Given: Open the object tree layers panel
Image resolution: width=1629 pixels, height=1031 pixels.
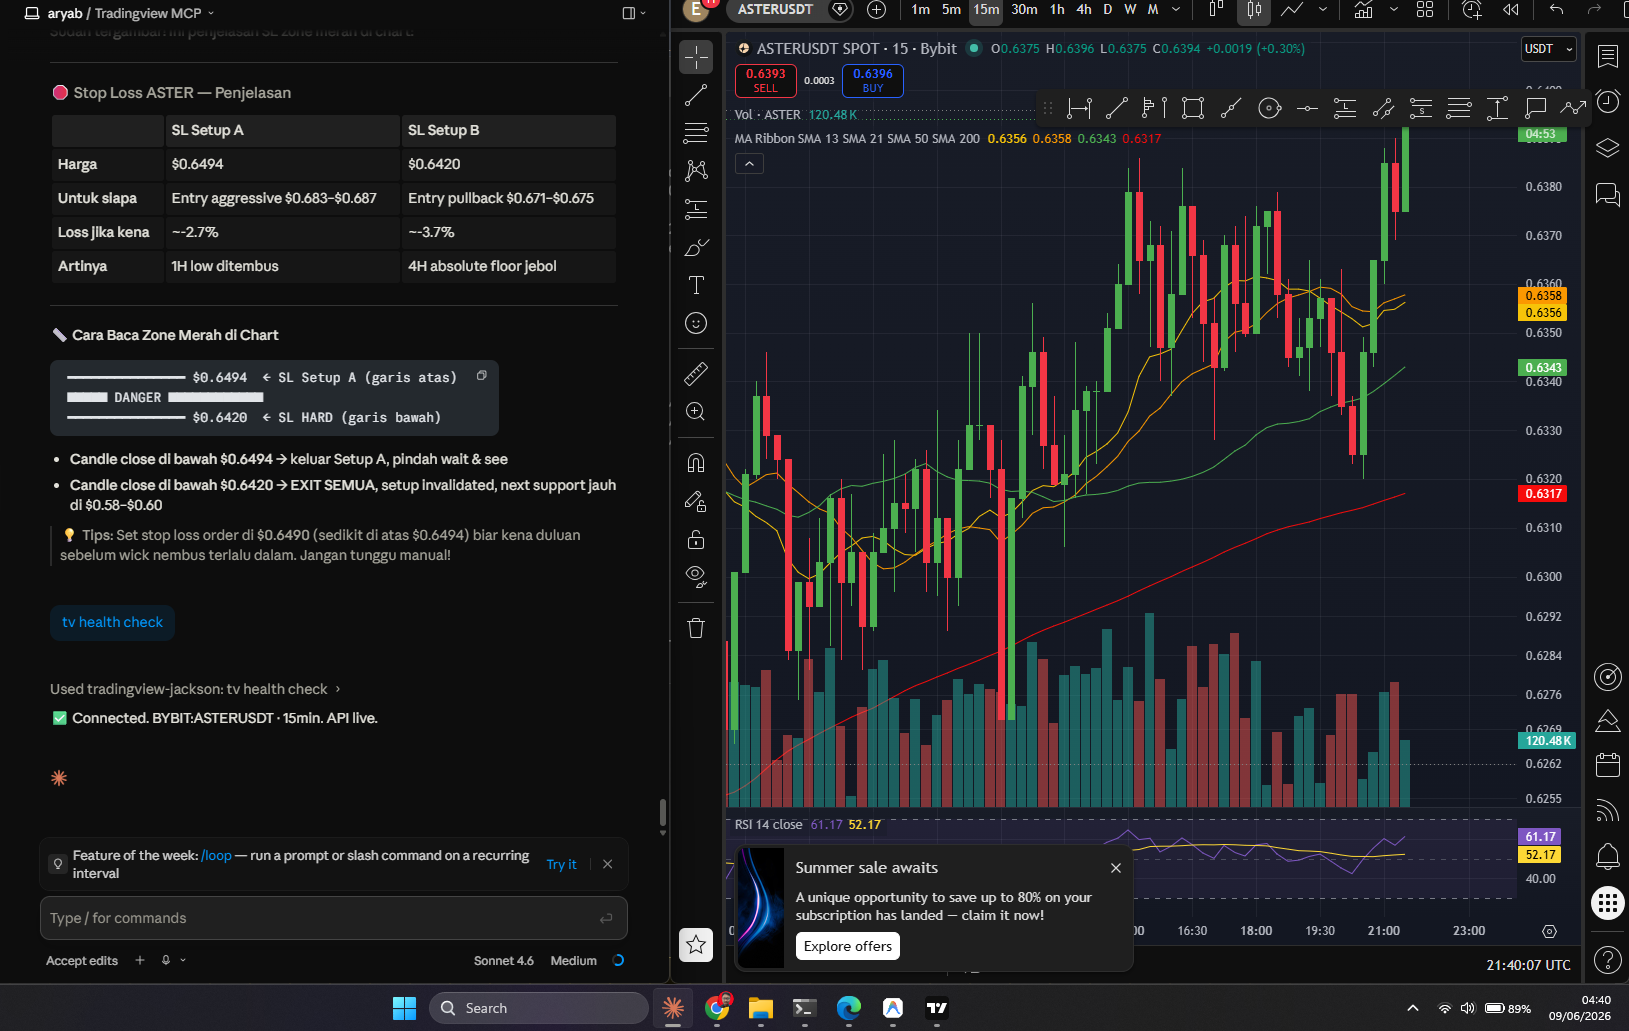Looking at the screenshot, I should [1608, 148].
